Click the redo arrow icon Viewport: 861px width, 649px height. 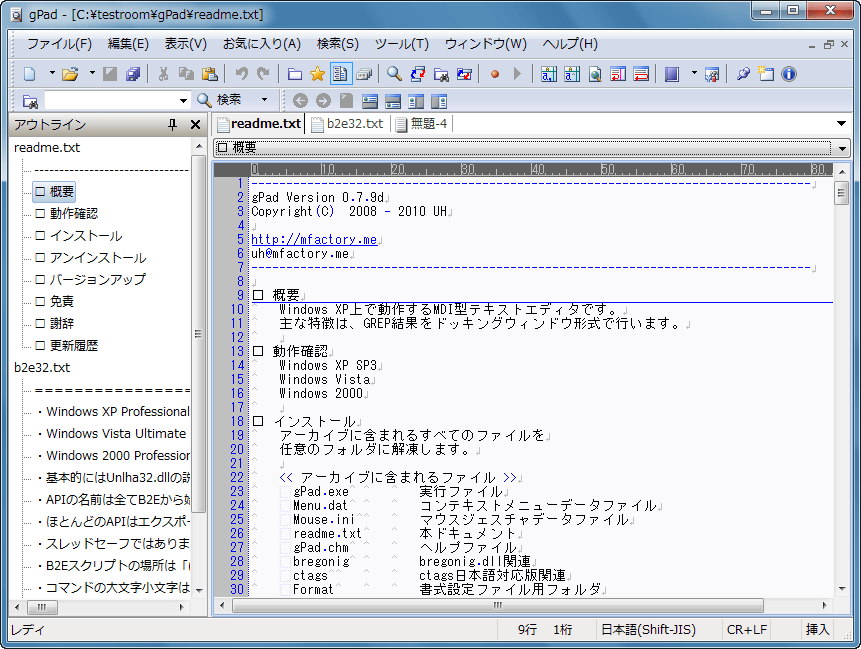[264, 74]
